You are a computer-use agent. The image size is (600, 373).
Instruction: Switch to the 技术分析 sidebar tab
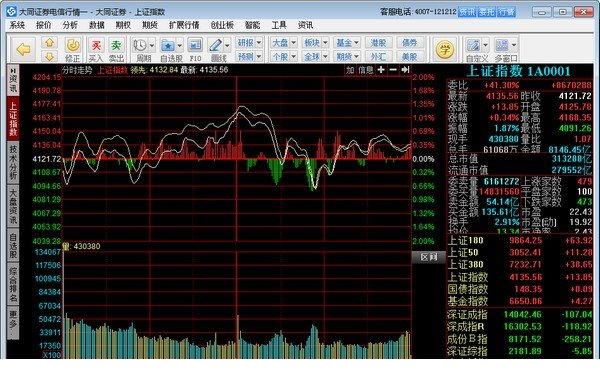point(13,162)
